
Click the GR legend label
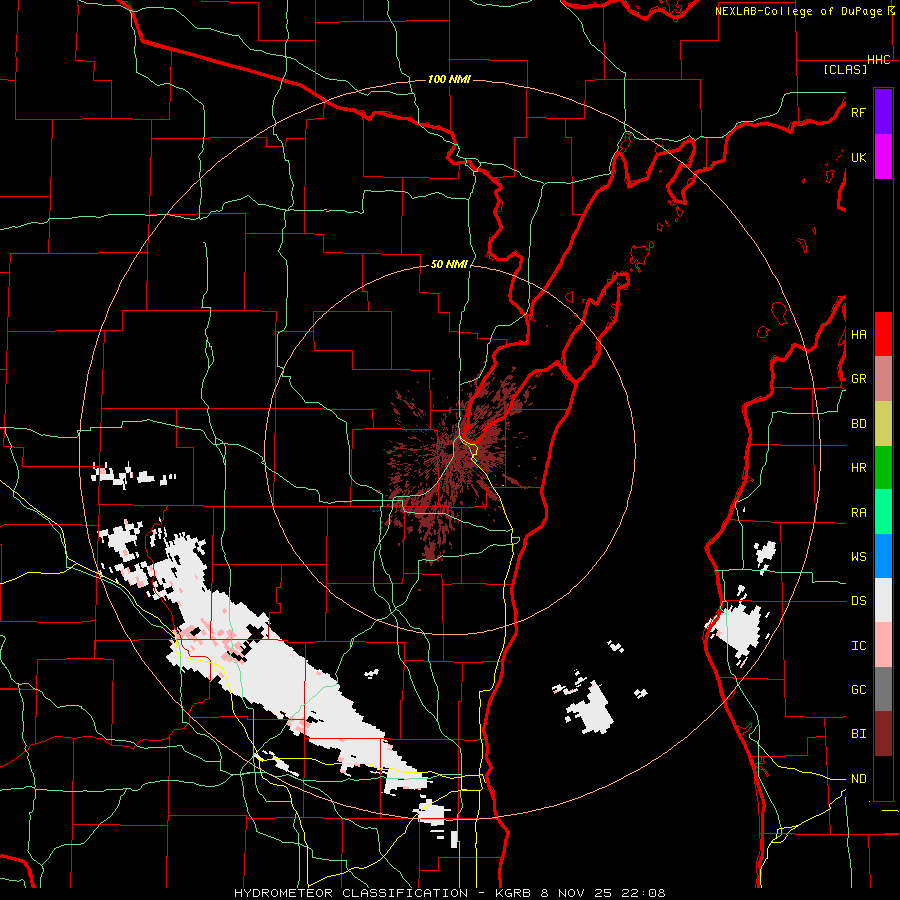(858, 379)
